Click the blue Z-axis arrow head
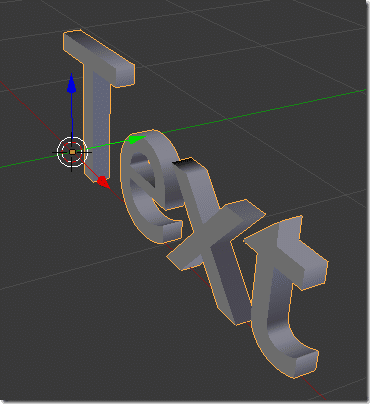The image size is (370, 404). coord(71,84)
